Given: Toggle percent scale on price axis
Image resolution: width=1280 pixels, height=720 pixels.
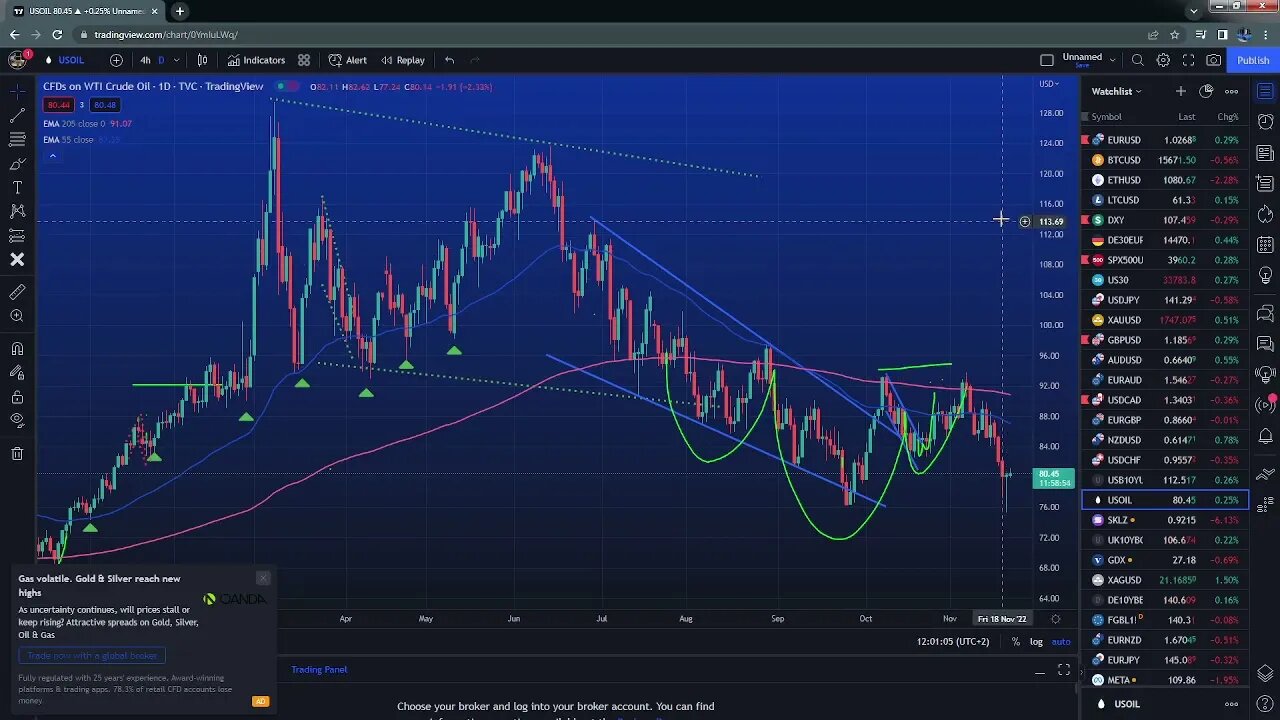Looking at the screenshot, I should (x=1016, y=642).
